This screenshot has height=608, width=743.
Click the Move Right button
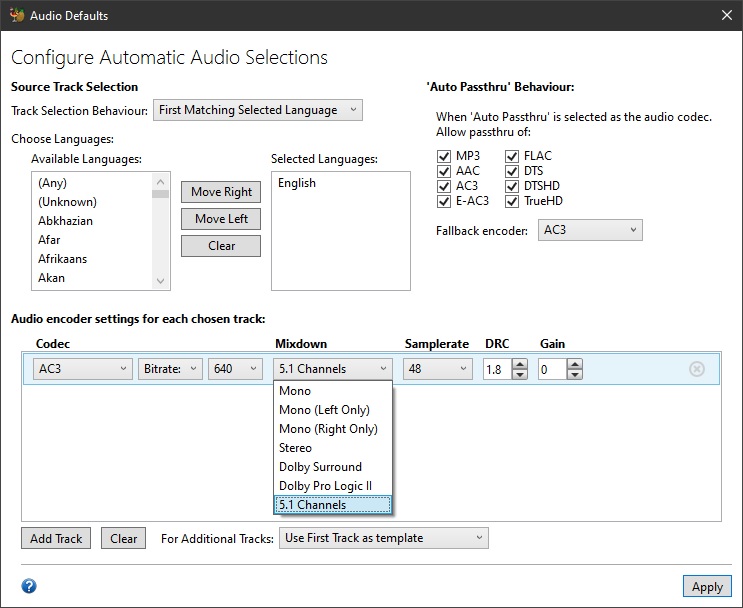coord(221,192)
